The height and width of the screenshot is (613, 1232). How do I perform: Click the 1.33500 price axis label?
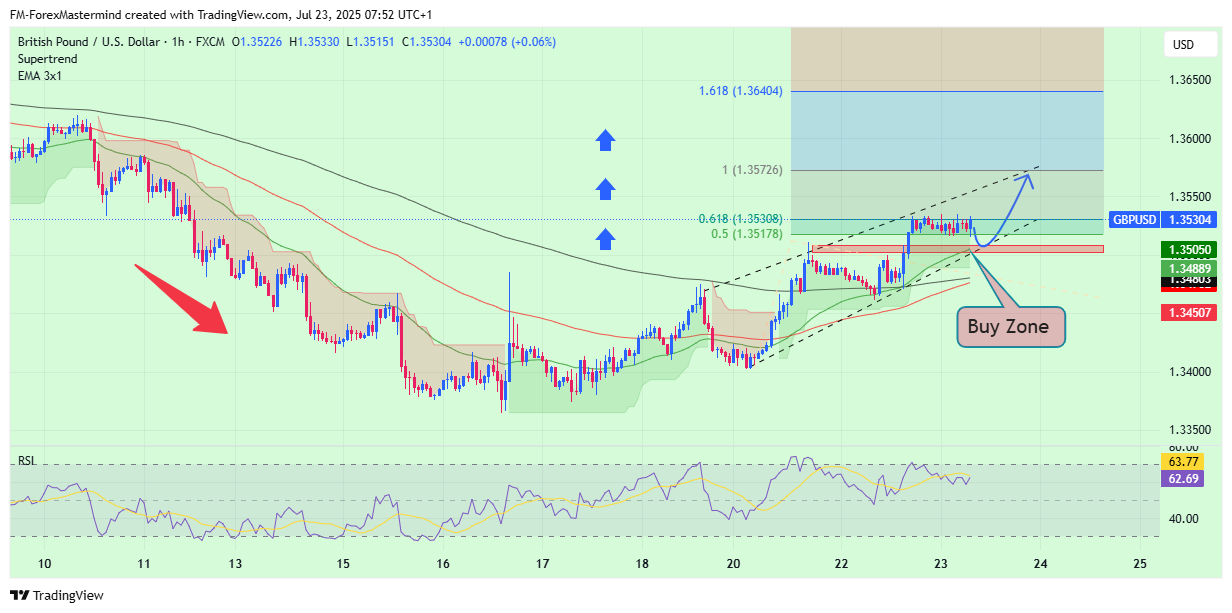1188,431
